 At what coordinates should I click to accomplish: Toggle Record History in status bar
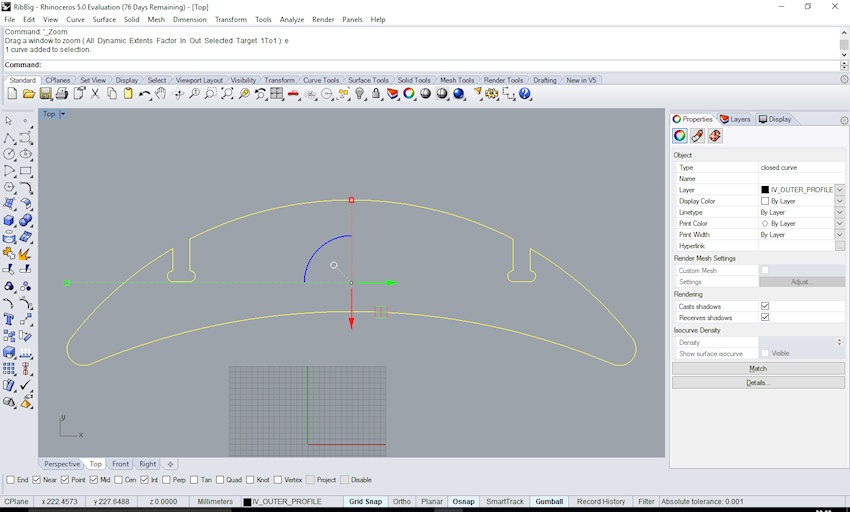click(x=601, y=502)
